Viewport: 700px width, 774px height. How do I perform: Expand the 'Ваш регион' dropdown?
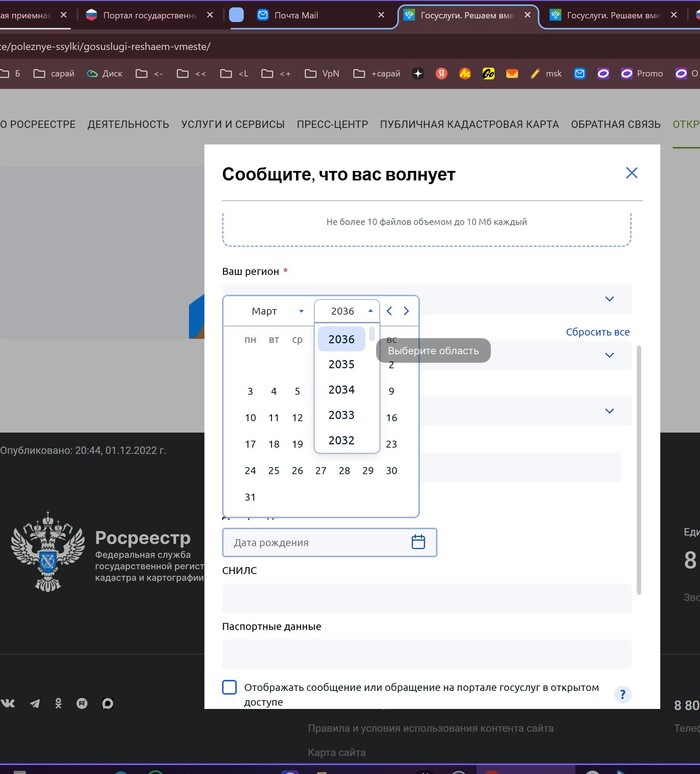coord(609,299)
